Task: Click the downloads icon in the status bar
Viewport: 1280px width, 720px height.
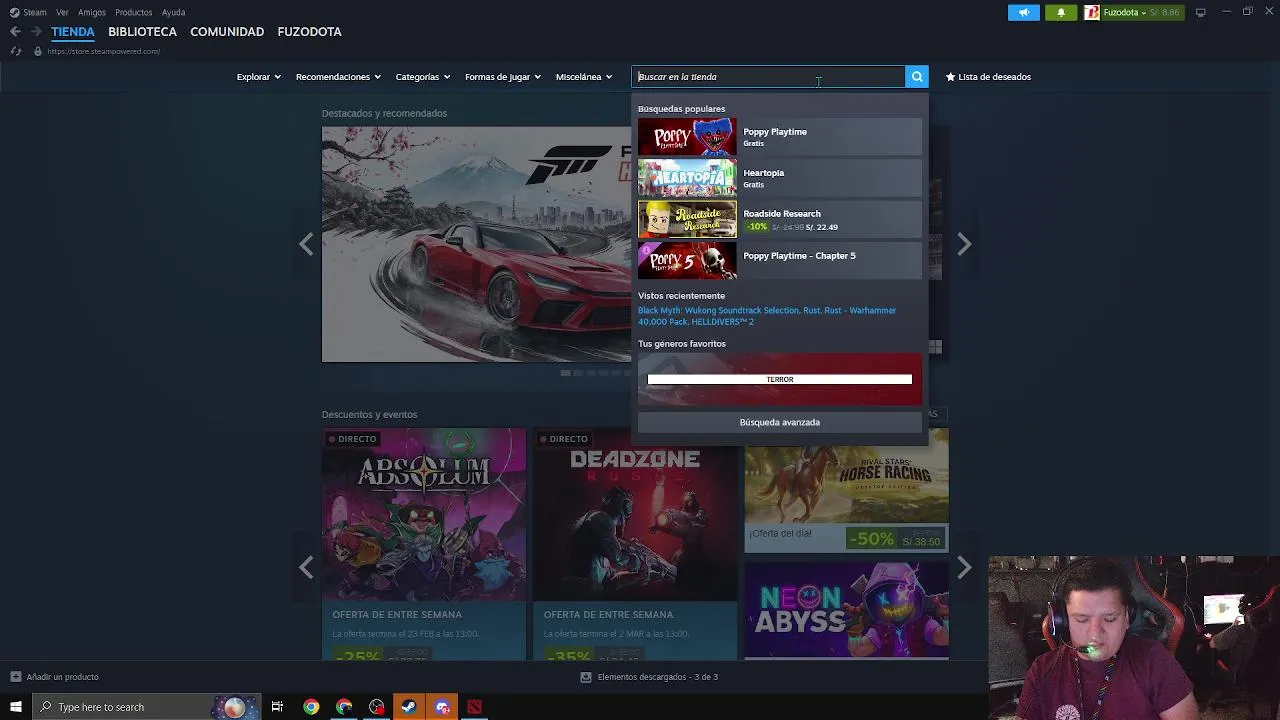Action: [x=586, y=677]
